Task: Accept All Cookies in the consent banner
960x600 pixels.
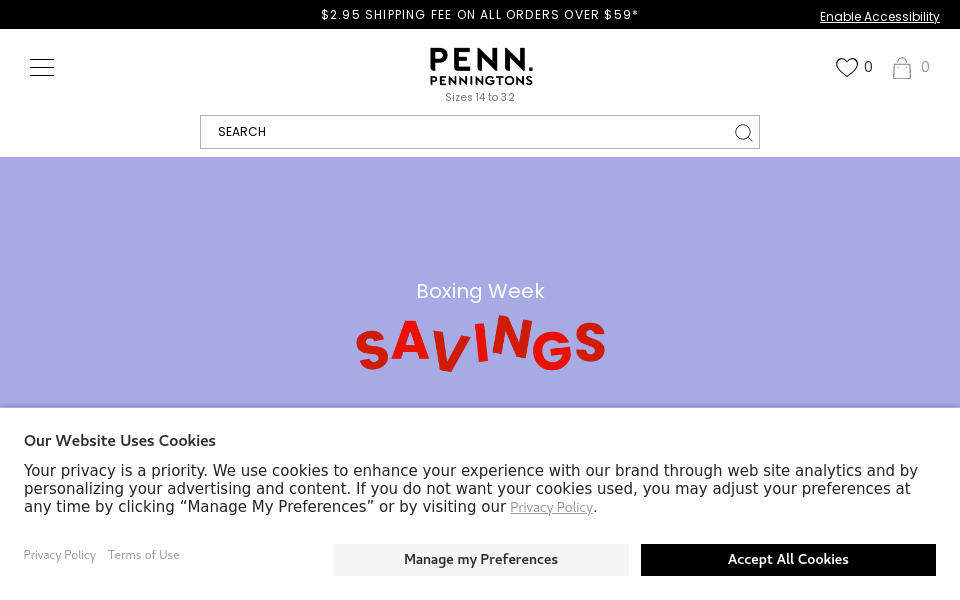Action: (788, 560)
